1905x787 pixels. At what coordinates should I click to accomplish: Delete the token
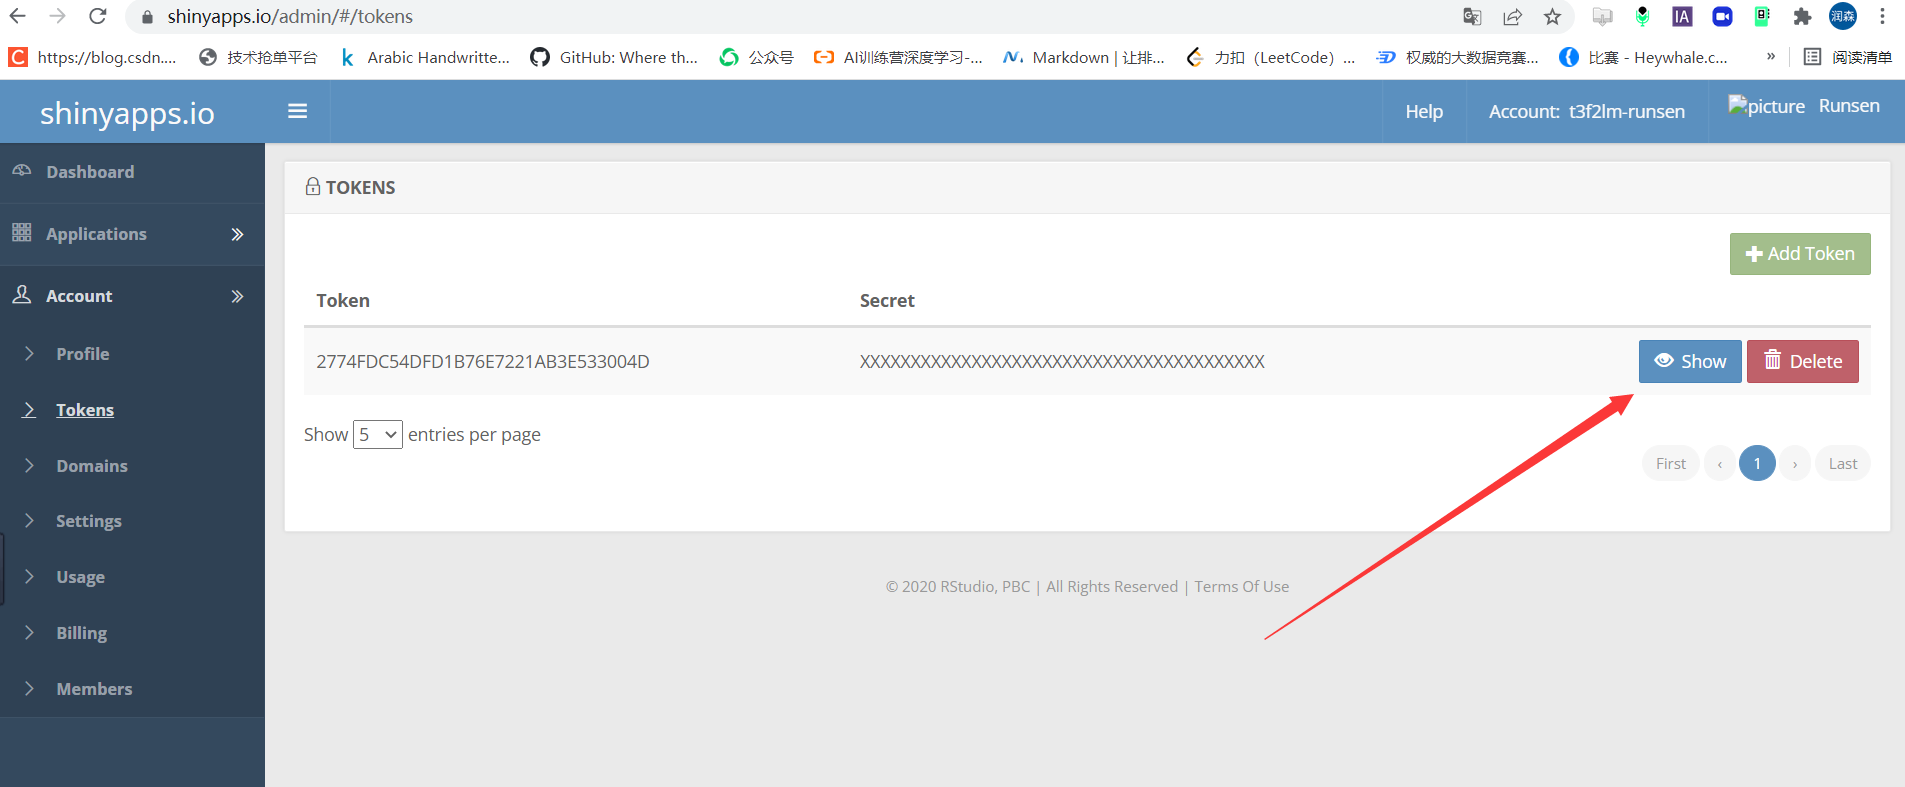[1803, 361]
